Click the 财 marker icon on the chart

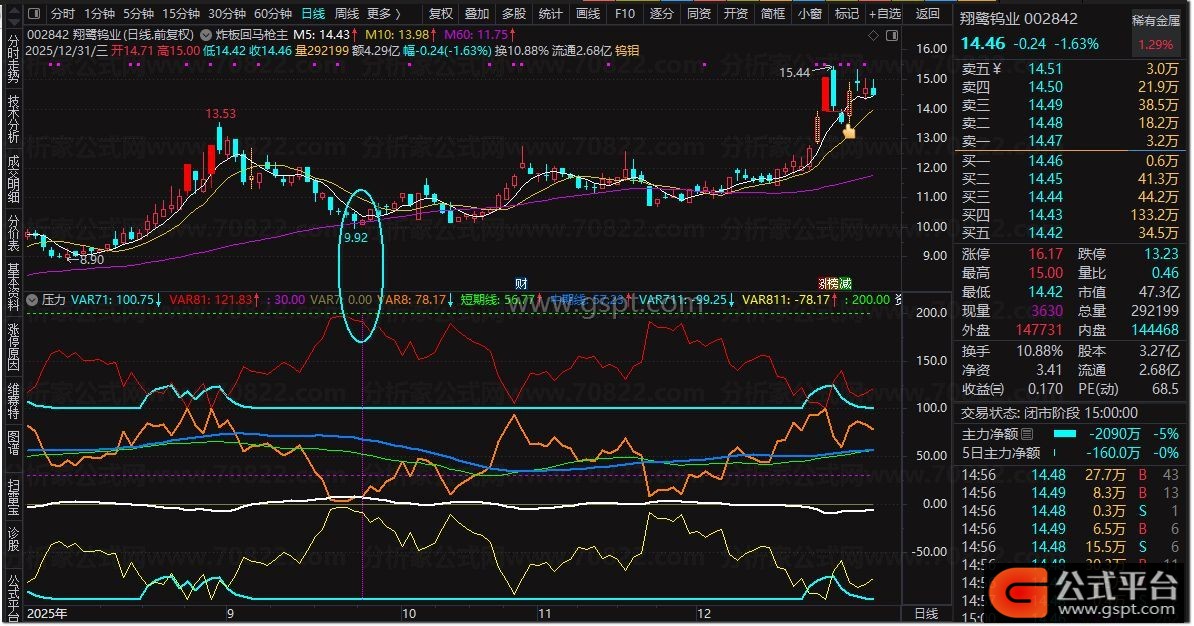tap(521, 284)
